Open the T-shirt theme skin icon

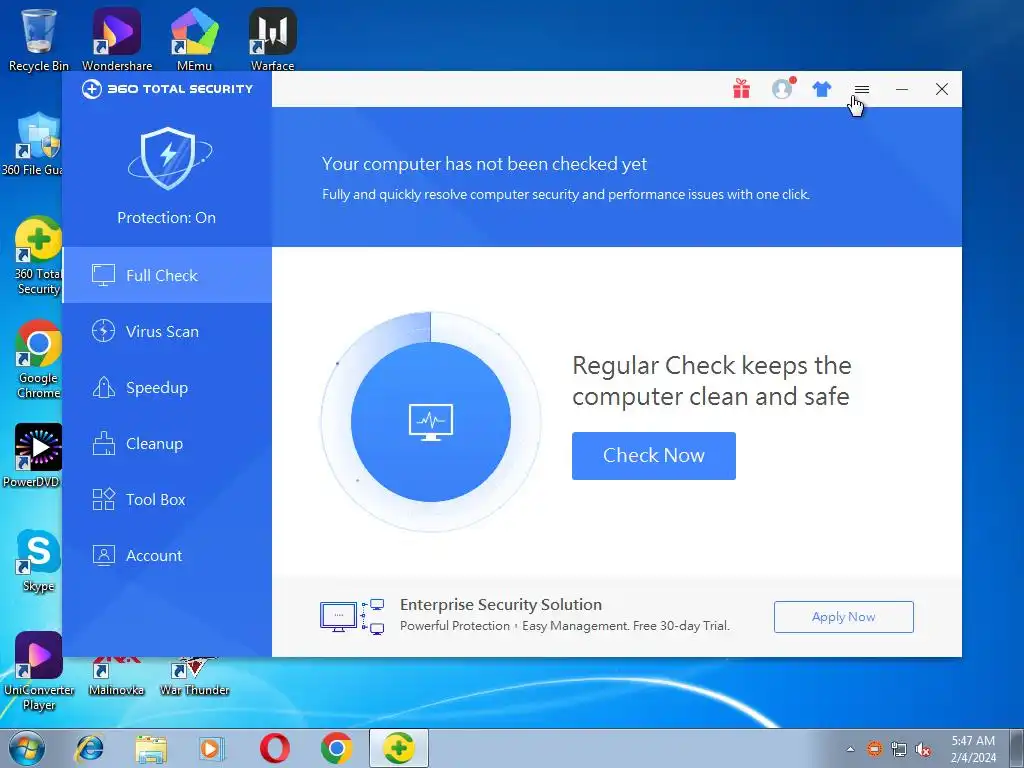point(822,89)
